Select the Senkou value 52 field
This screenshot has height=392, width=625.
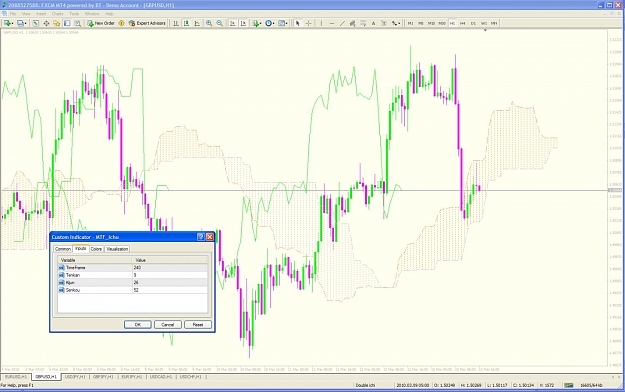pyautogui.click(x=170, y=290)
